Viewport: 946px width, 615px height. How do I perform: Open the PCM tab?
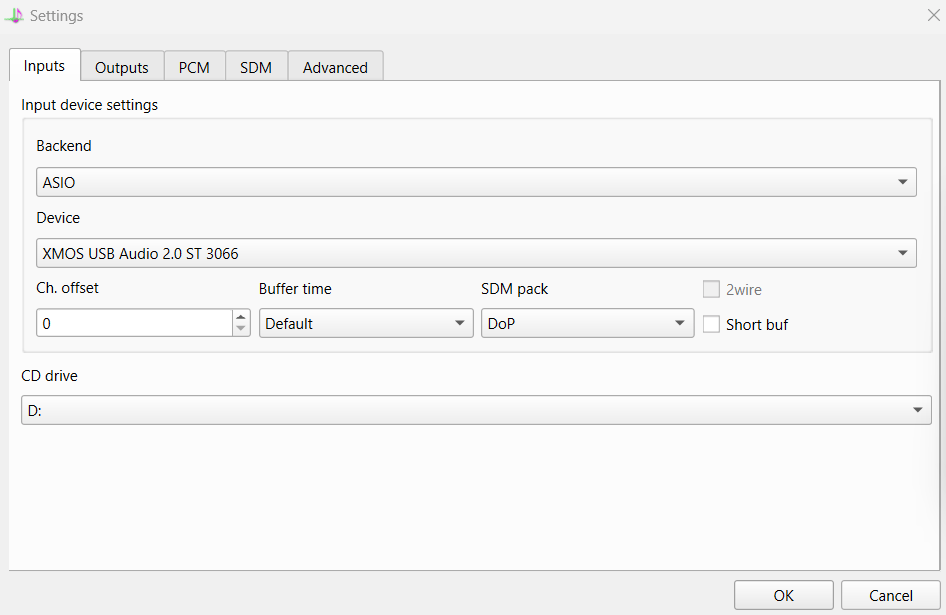tap(194, 67)
